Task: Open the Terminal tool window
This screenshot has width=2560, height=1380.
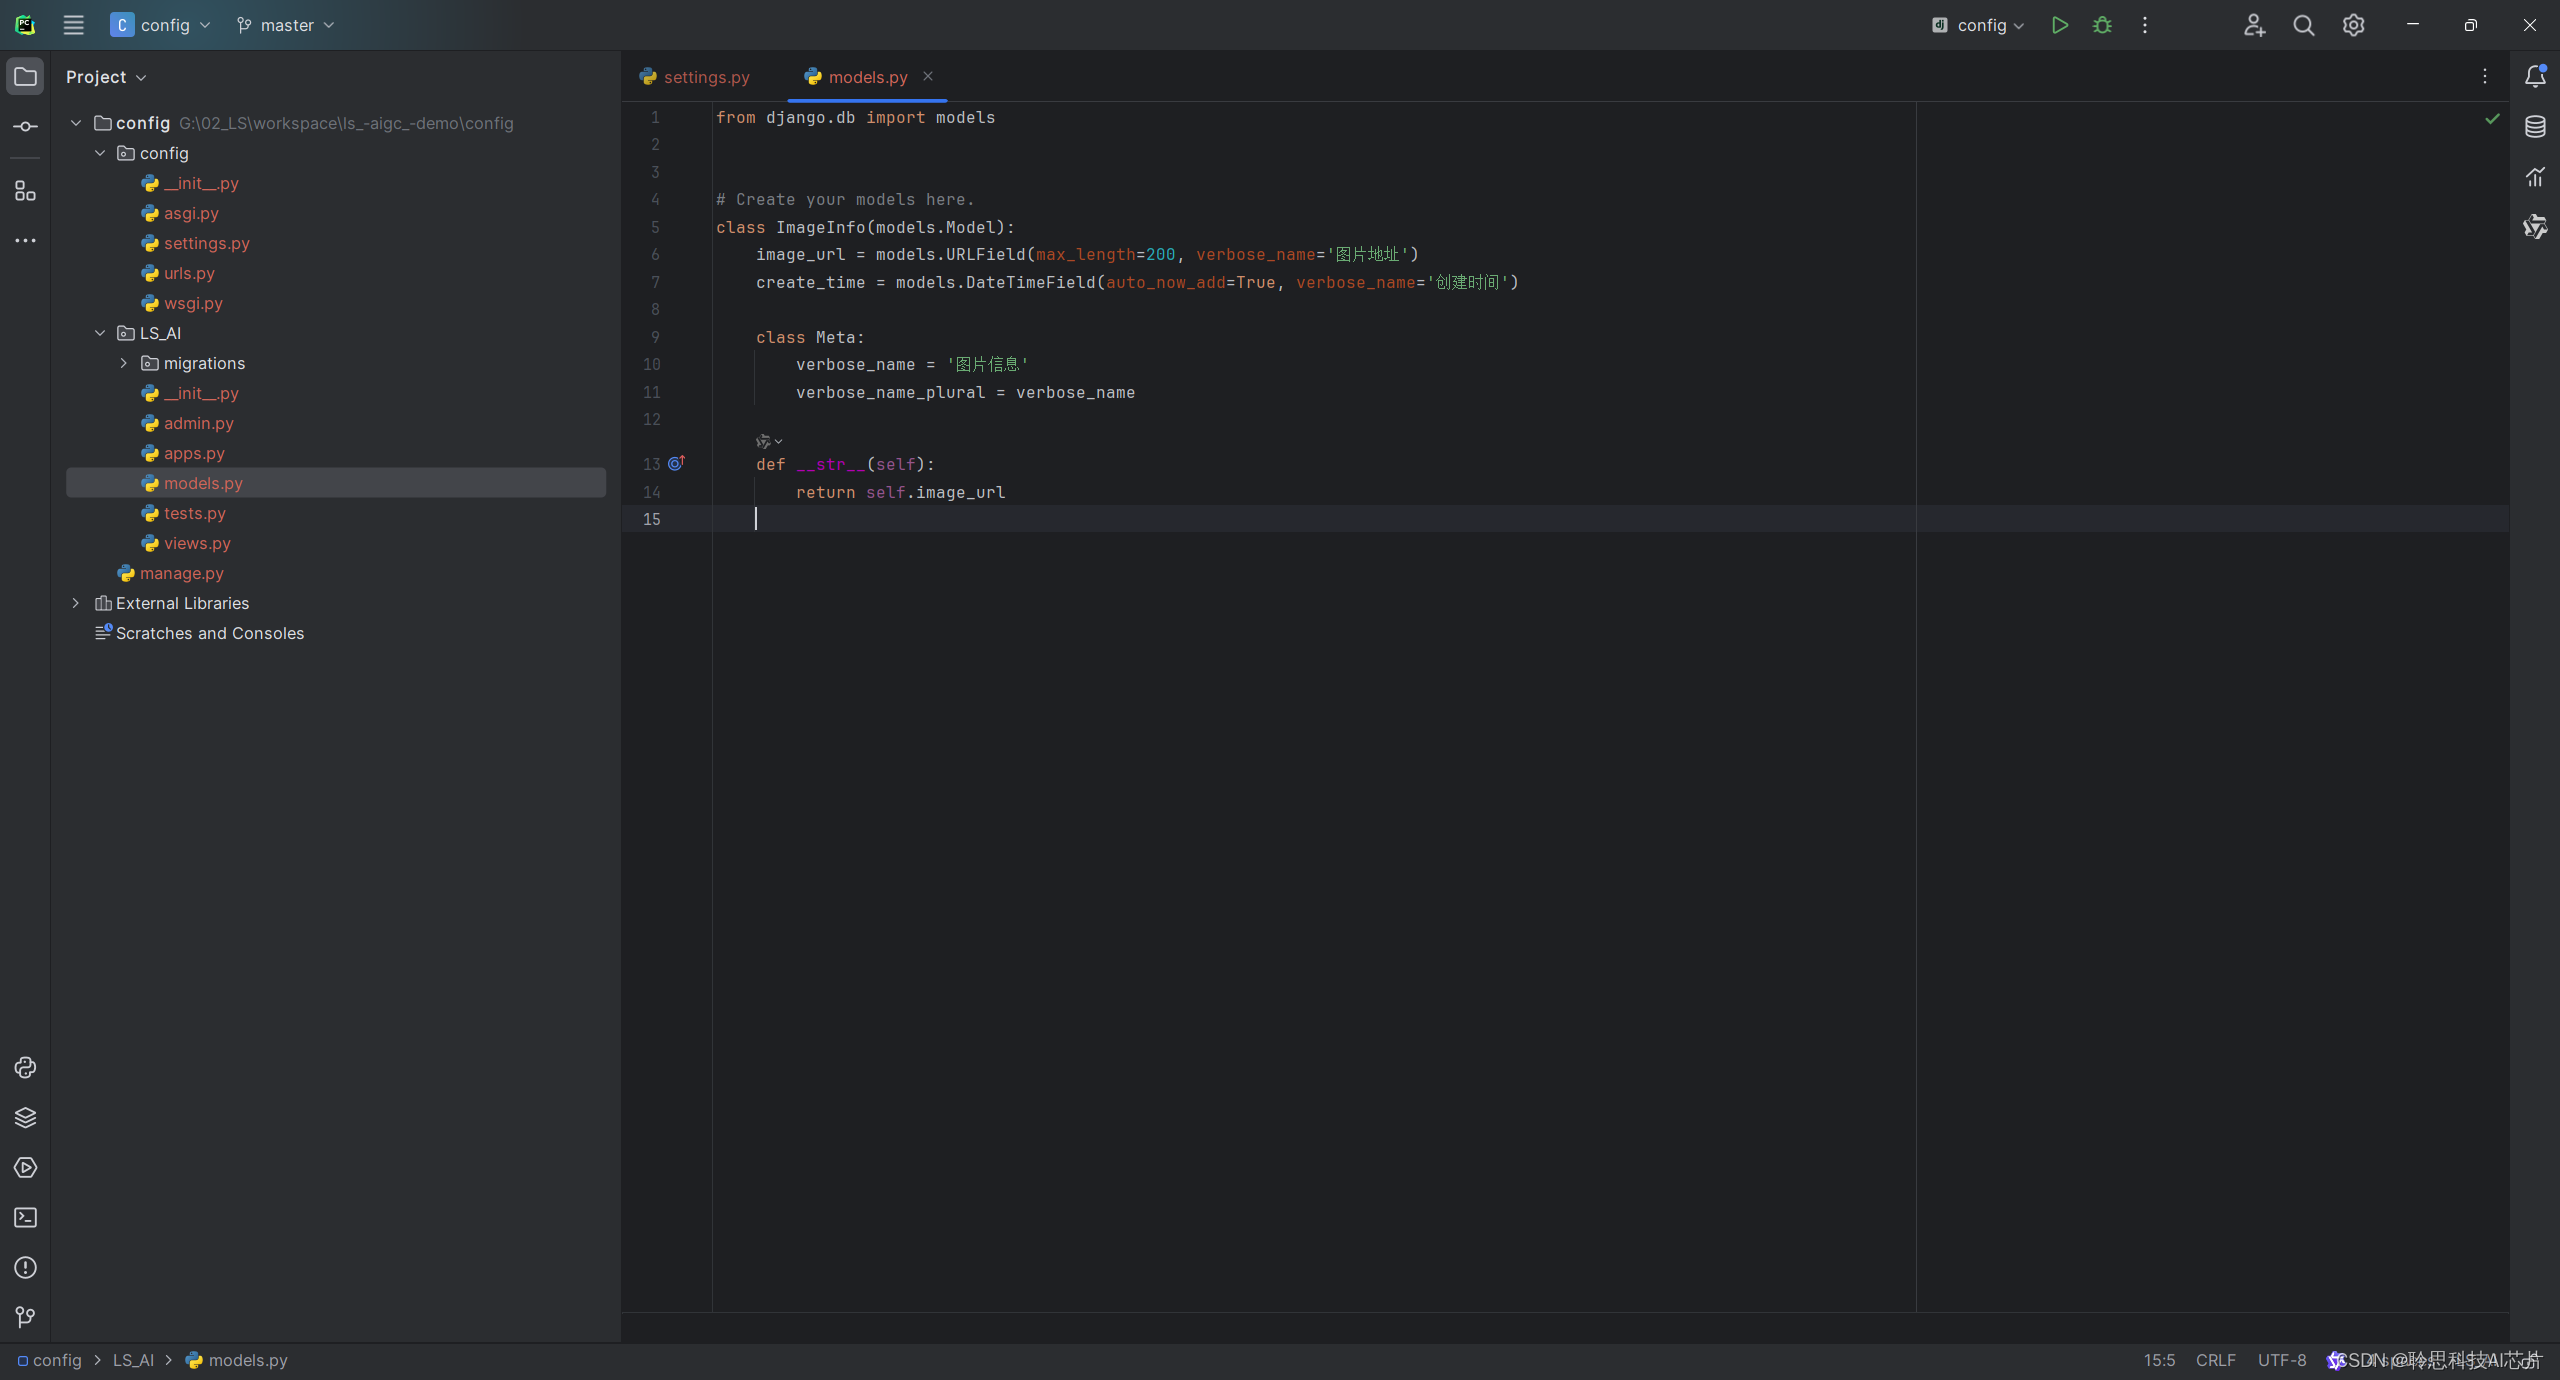Action: pyautogui.click(x=25, y=1218)
